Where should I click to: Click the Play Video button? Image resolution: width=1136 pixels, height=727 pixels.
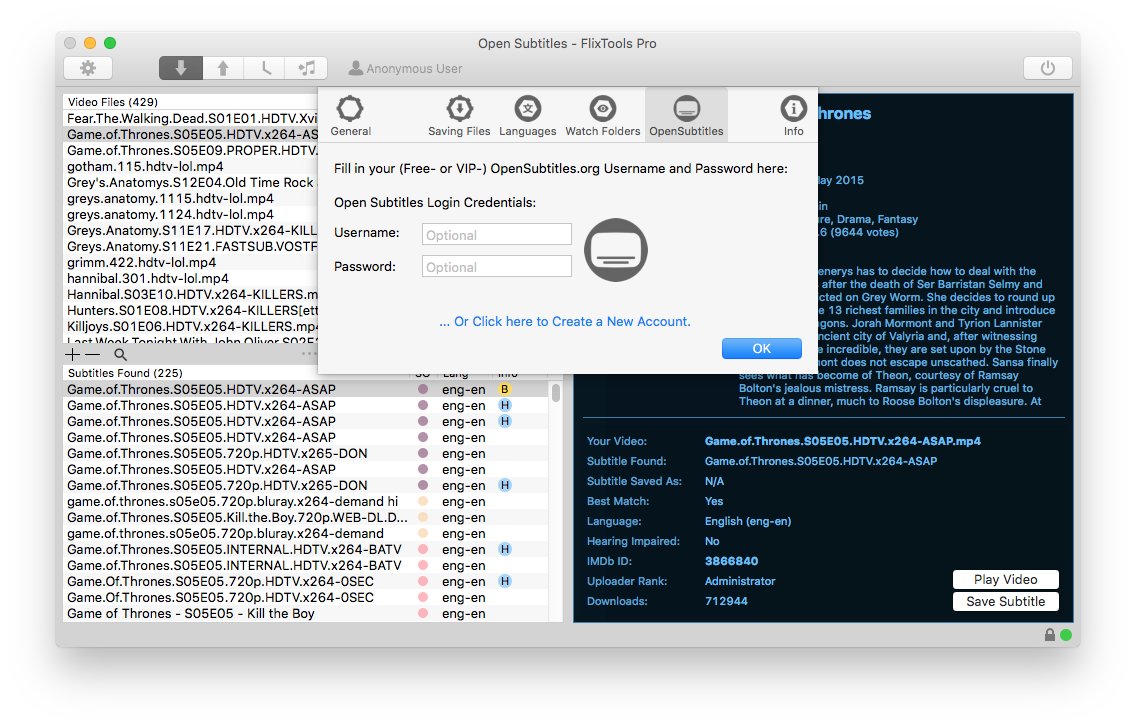1006,579
